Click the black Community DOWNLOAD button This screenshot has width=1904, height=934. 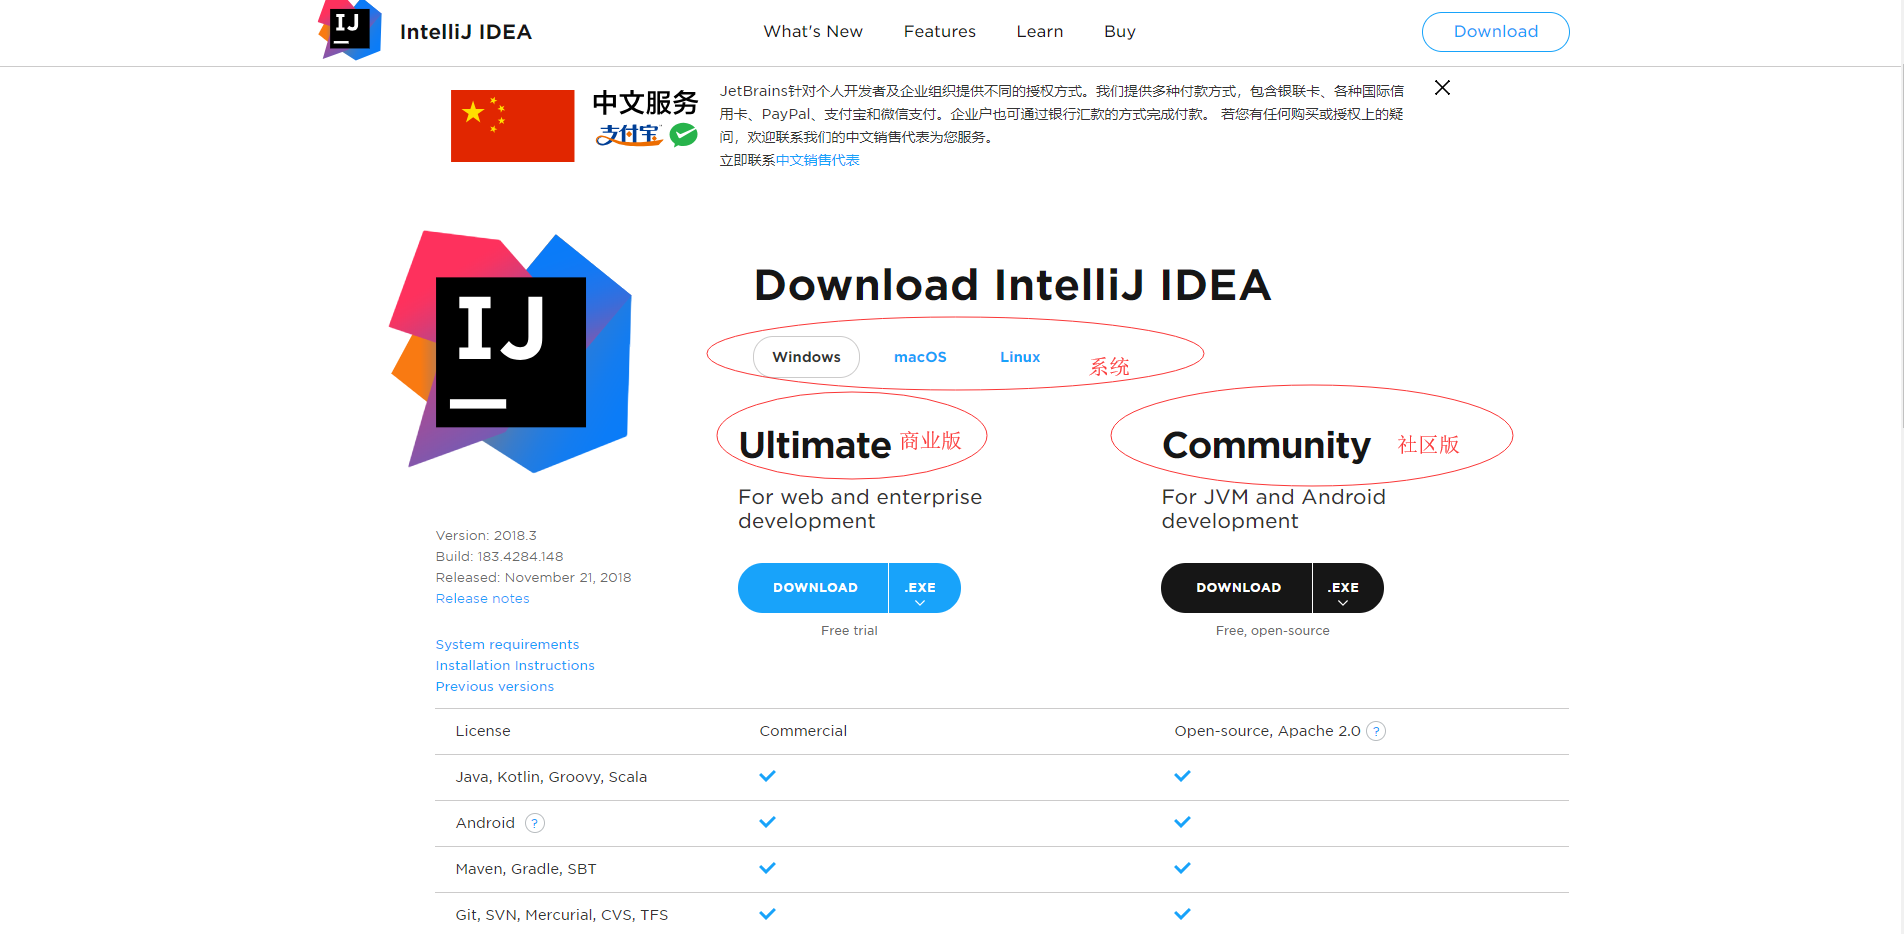click(x=1236, y=588)
